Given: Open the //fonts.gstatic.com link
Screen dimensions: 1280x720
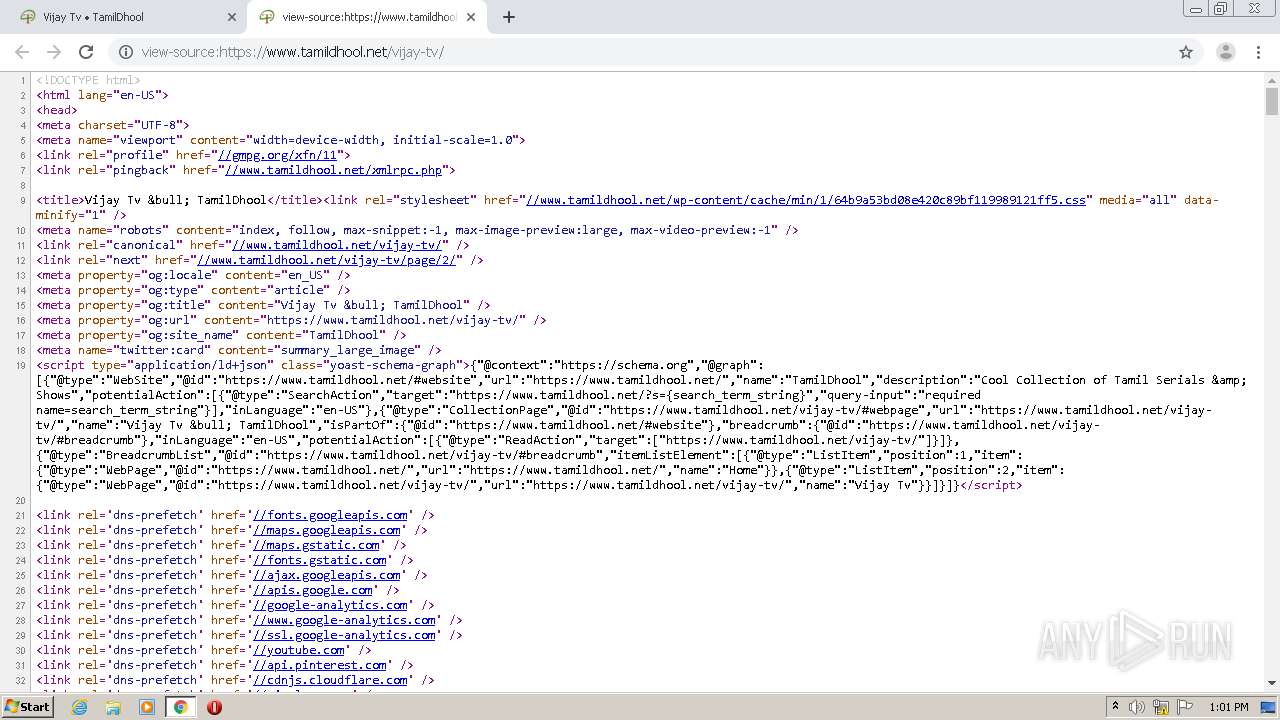Looking at the screenshot, I should pos(319,560).
